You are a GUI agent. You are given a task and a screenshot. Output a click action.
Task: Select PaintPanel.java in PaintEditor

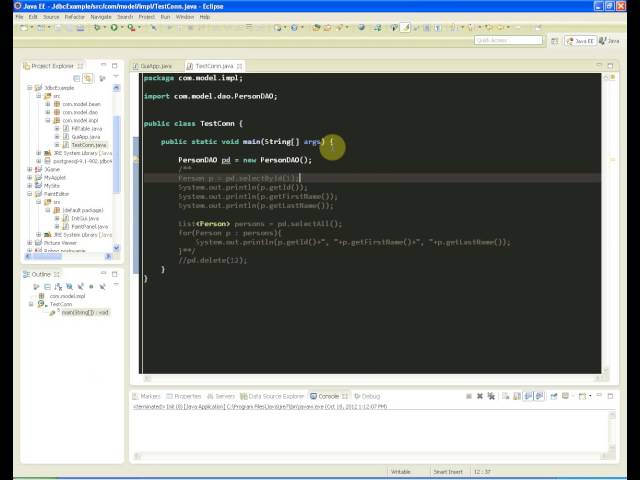pyautogui.click(x=89, y=227)
